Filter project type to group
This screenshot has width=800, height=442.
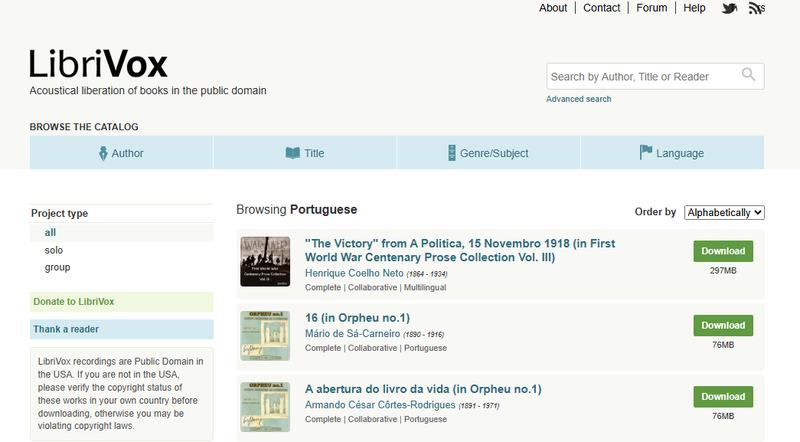click(x=57, y=267)
